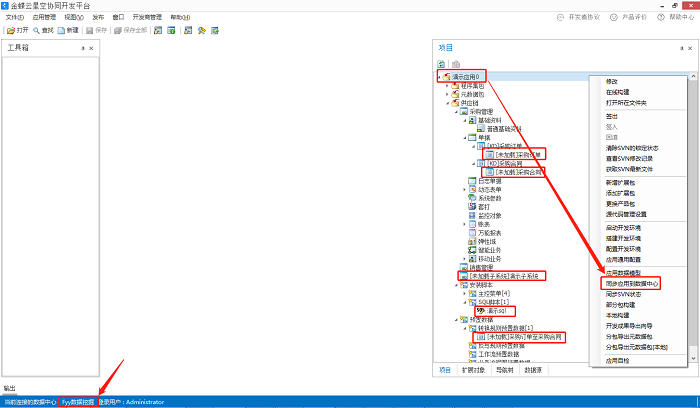Expand the 程序集包 tree node arrow
Screen dimensions: 700x408
point(447,85)
